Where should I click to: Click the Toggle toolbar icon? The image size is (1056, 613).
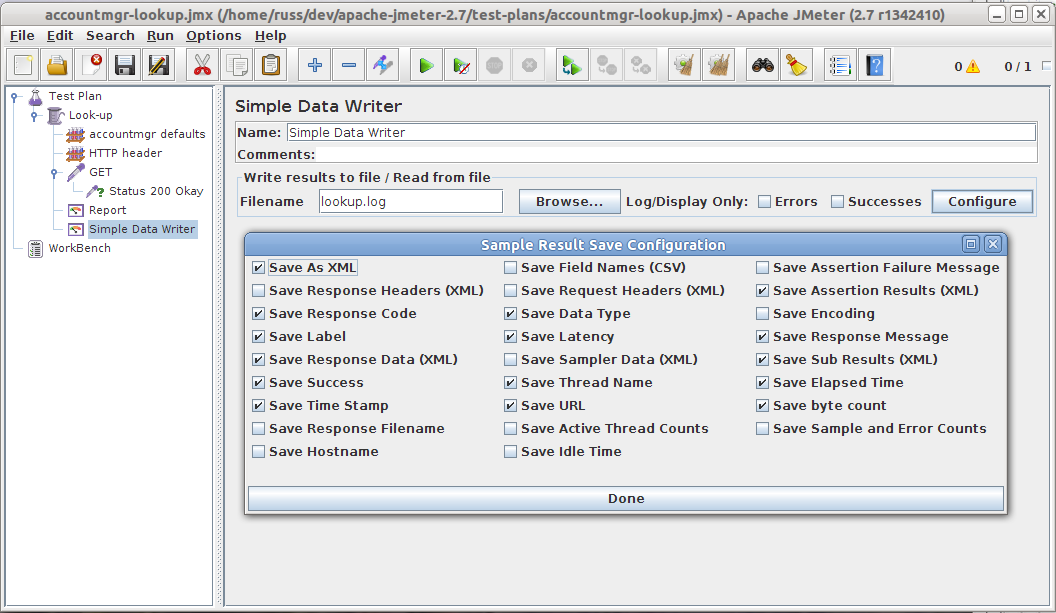[x=383, y=65]
